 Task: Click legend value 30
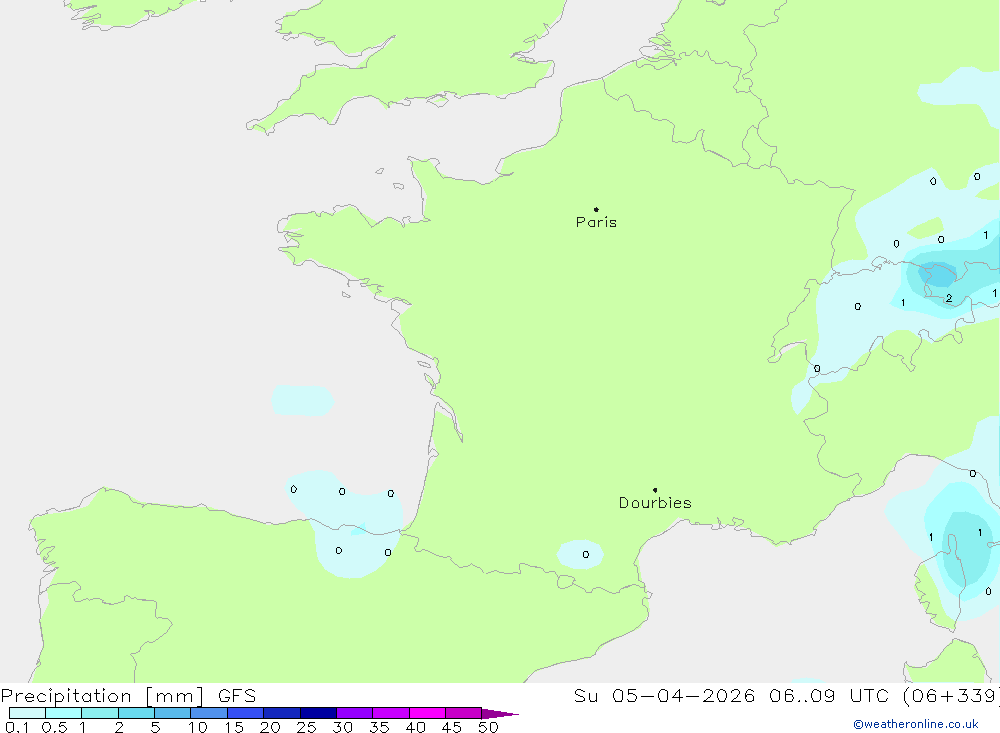click(342, 727)
